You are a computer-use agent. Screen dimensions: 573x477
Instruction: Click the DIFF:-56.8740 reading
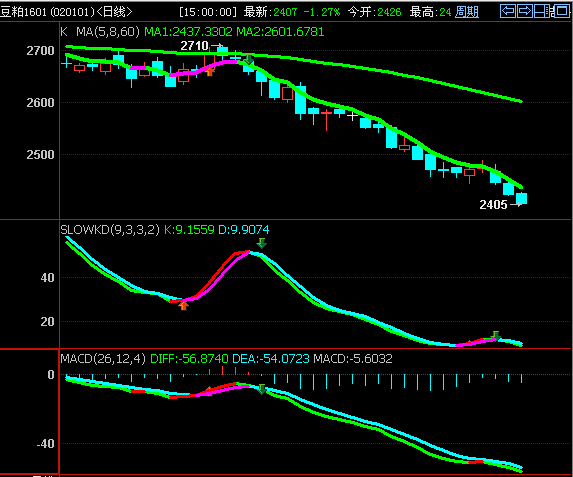click(189, 359)
